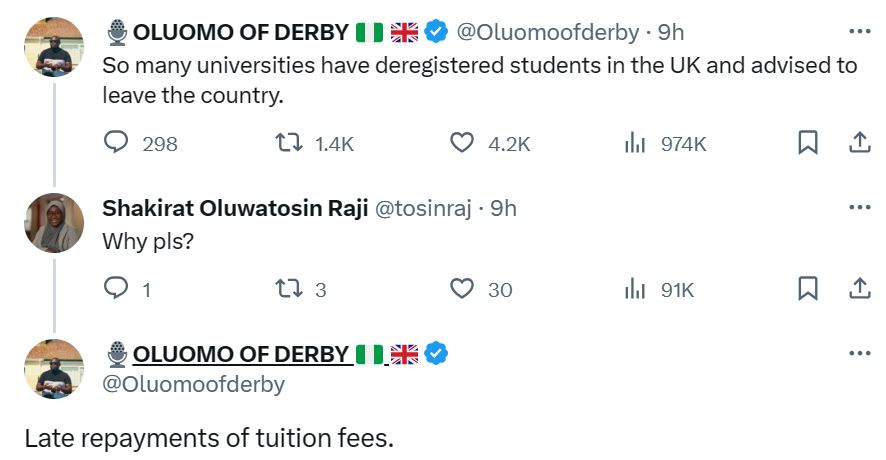
Task: Reply to Shakirat's "Why pls?" tweet
Action: pyautogui.click(x=117, y=289)
